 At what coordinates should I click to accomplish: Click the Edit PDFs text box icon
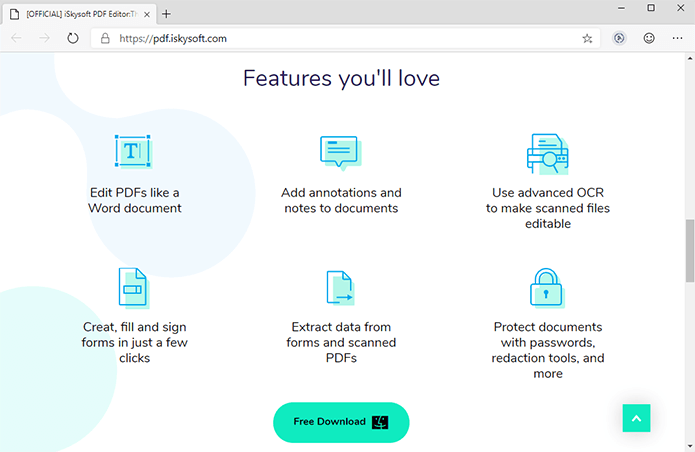click(133, 152)
